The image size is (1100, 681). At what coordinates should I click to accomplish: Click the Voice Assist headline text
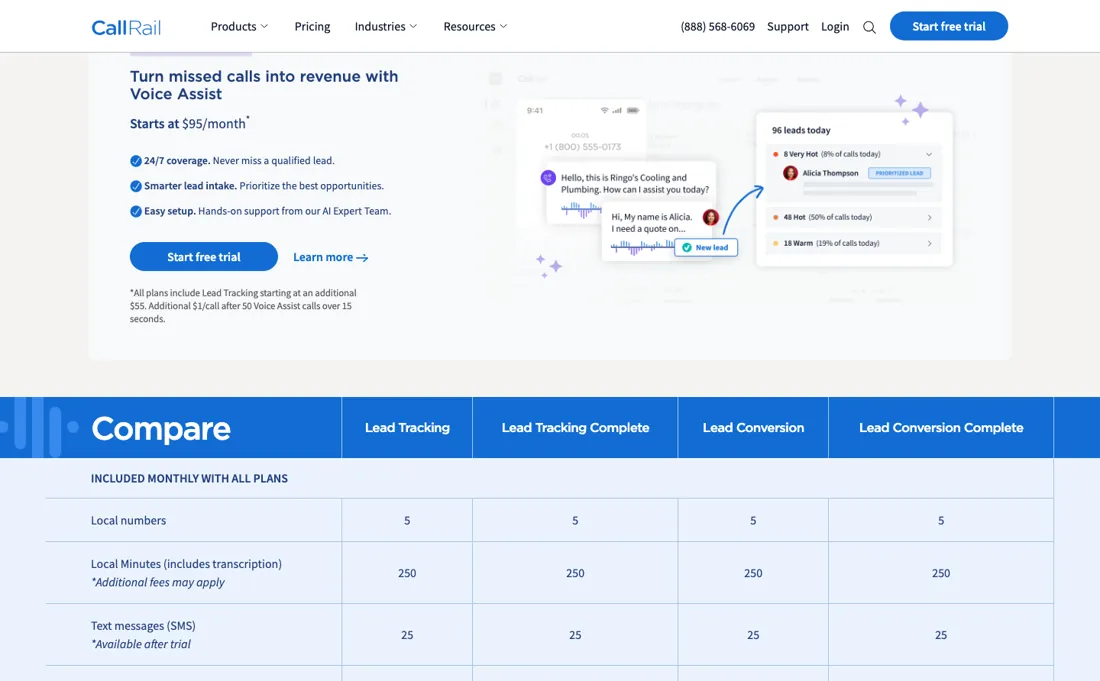[x=264, y=85]
